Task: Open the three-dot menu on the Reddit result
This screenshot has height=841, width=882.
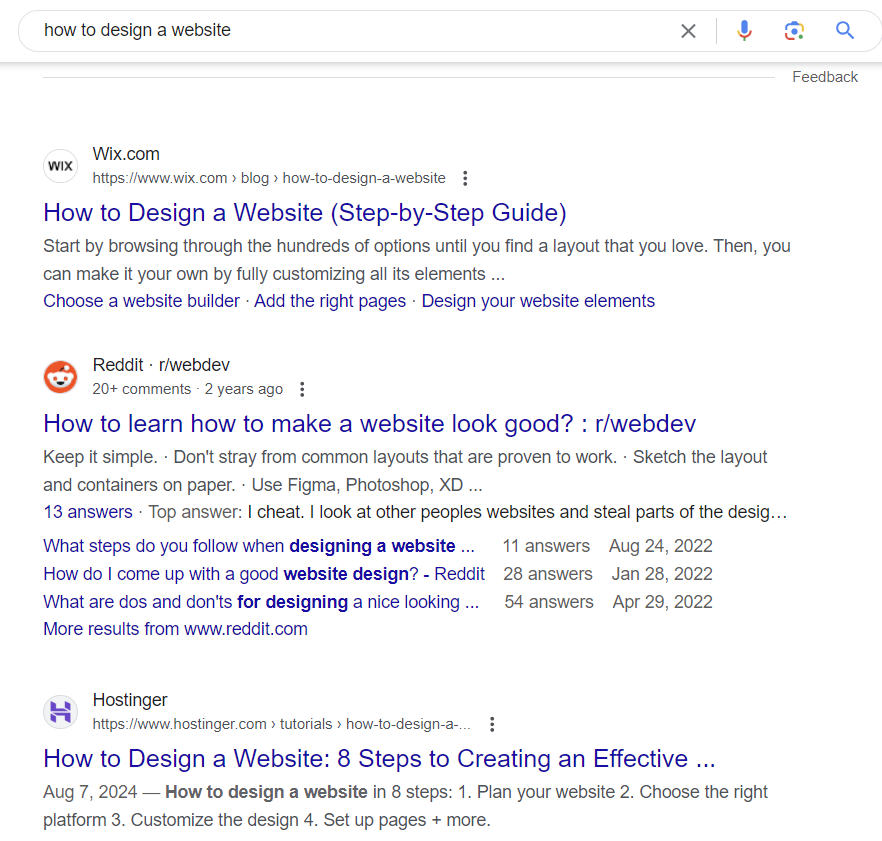Action: click(302, 389)
